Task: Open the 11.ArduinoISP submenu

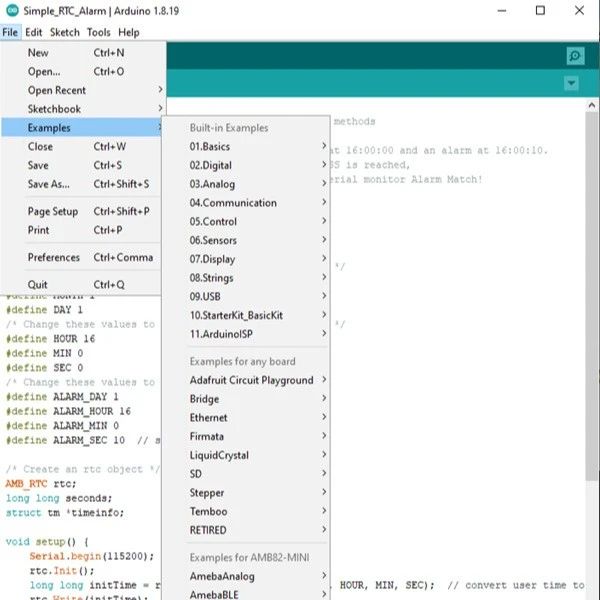Action: click(246, 334)
